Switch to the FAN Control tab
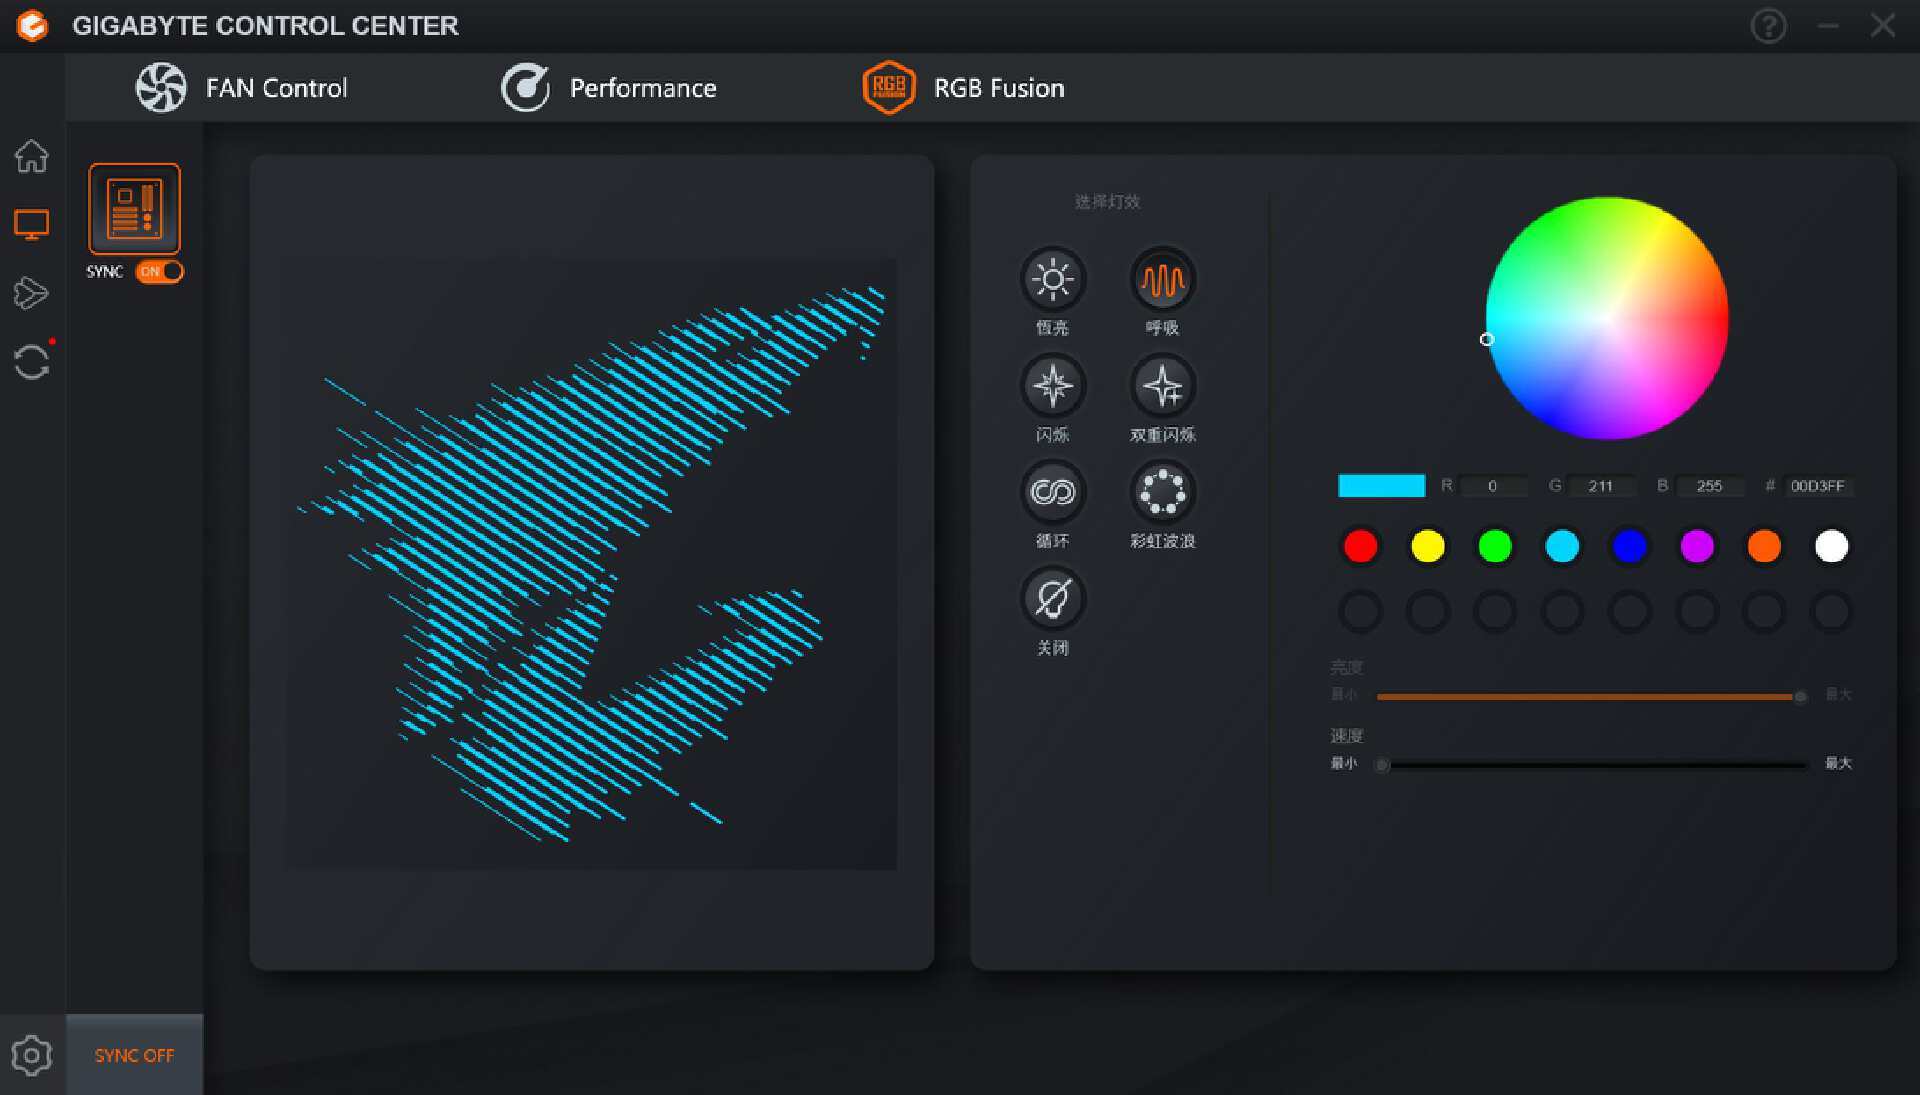This screenshot has width=1920, height=1095. (x=242, y=88)
